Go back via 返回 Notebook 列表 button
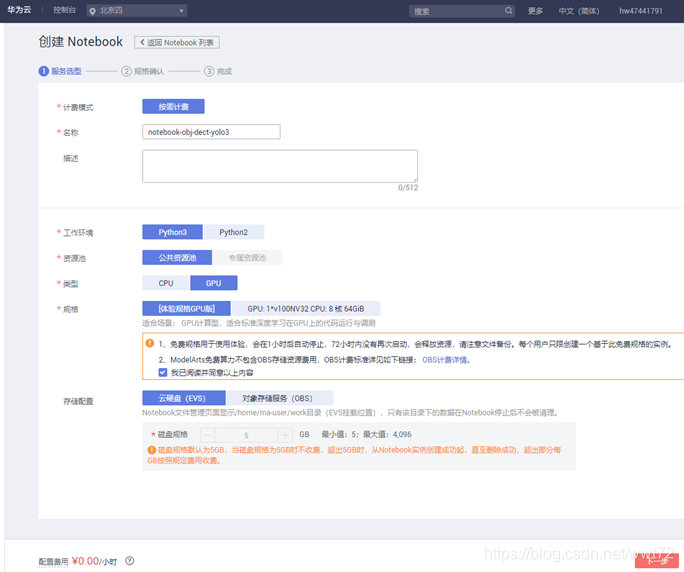Image resolution: width=684 pixels, height=572 pixels. point(177,42)
